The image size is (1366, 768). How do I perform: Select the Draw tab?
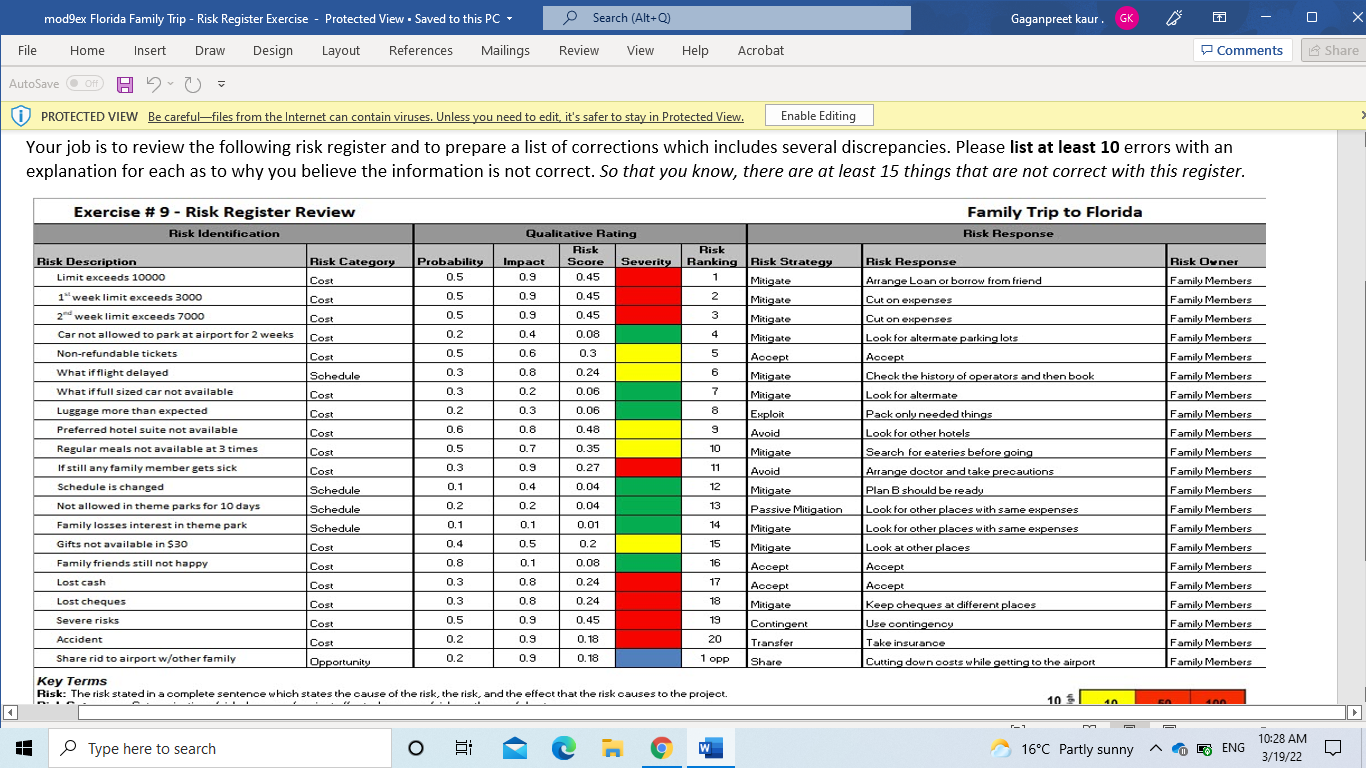click(210, 50)
